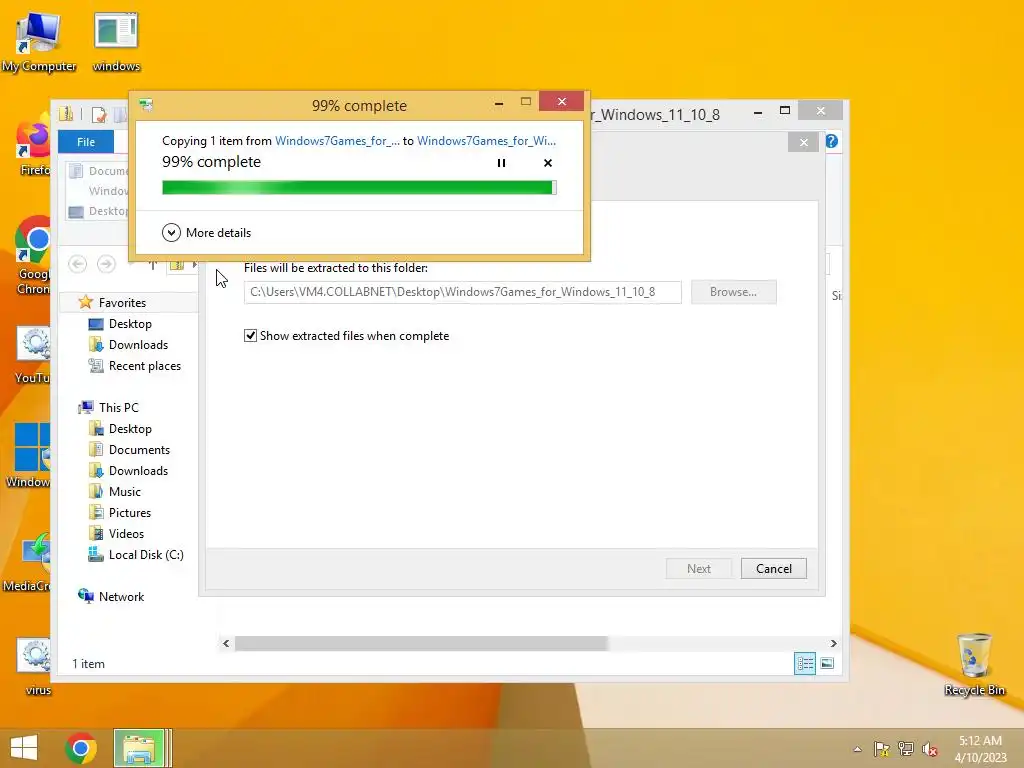
Task: Open Videos folder in This PC
Action: [126, 533]
